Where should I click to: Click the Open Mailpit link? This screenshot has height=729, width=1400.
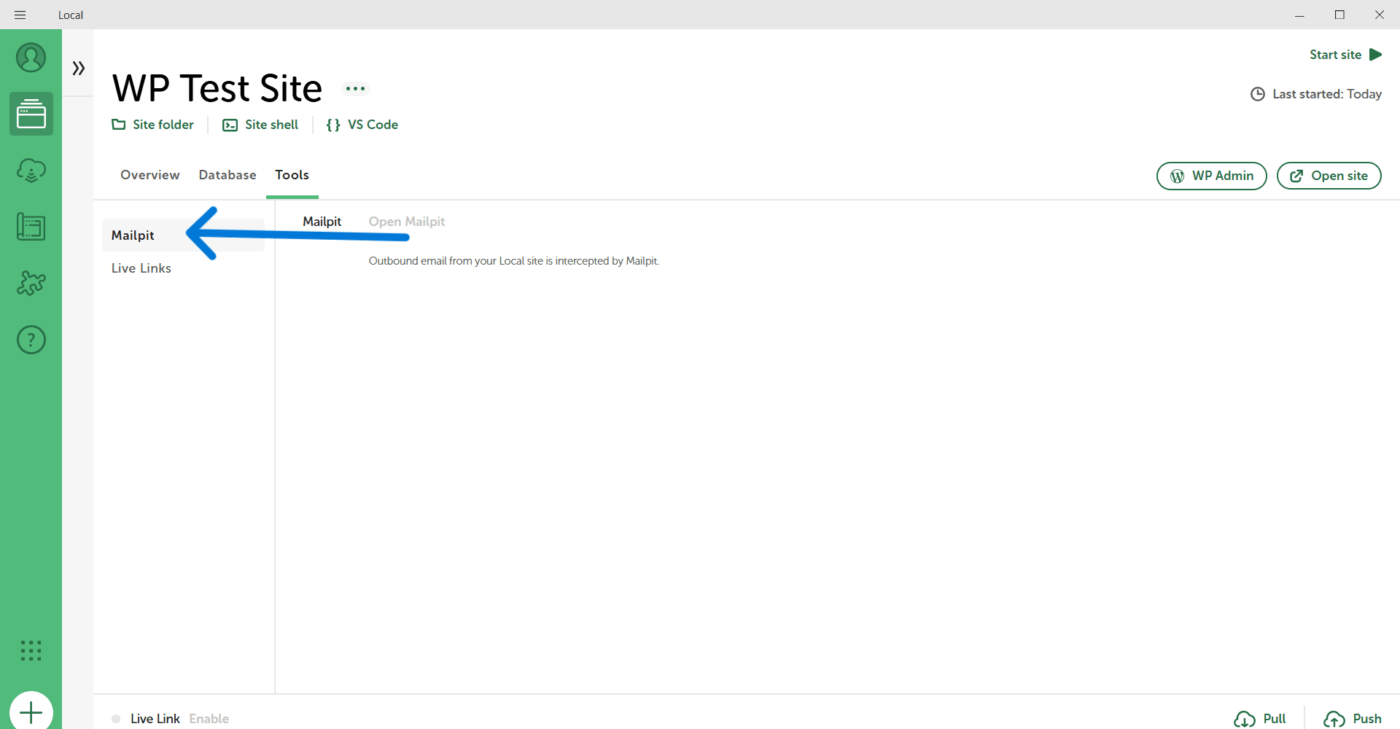(x=407, y=222)
